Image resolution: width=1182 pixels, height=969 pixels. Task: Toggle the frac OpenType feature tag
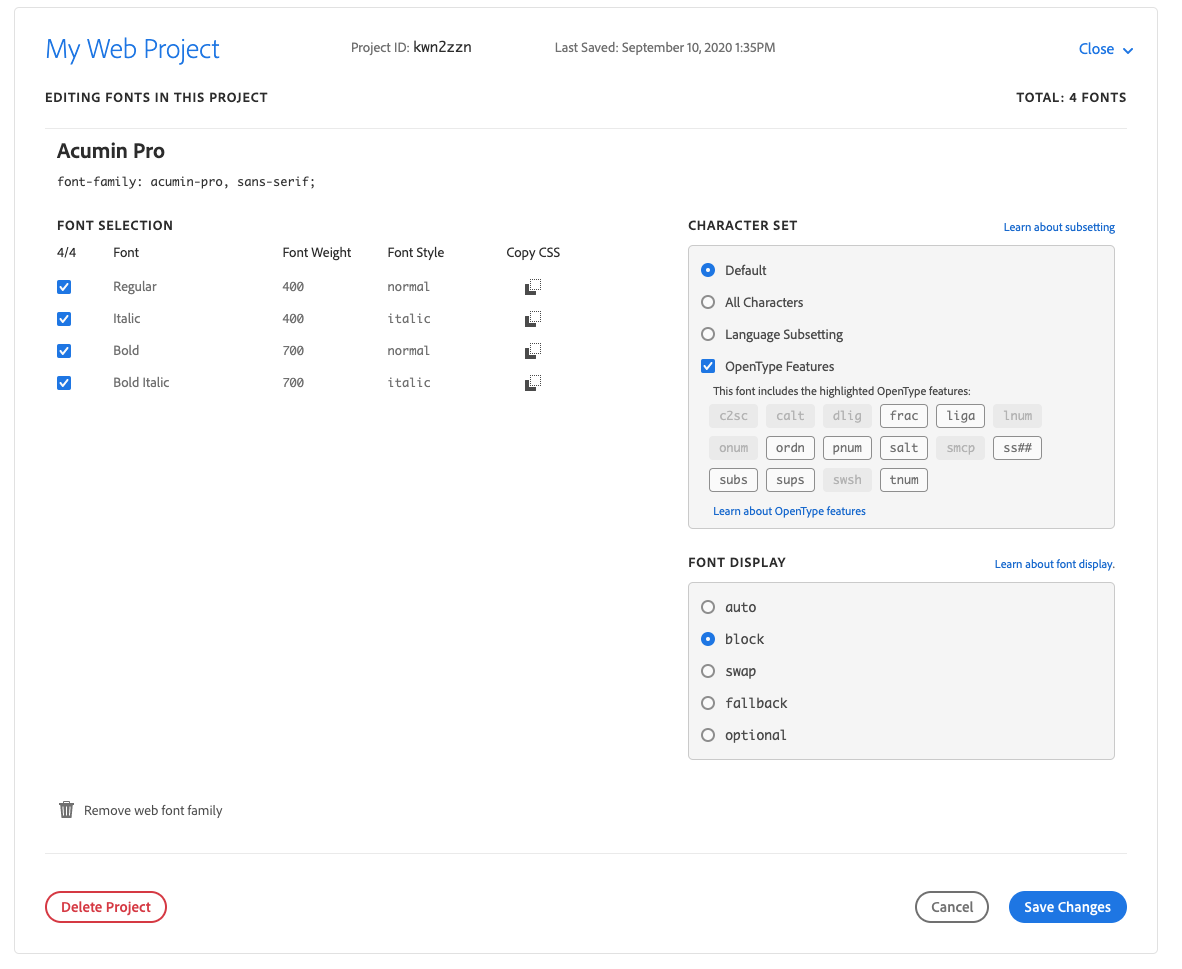[904, 416]
